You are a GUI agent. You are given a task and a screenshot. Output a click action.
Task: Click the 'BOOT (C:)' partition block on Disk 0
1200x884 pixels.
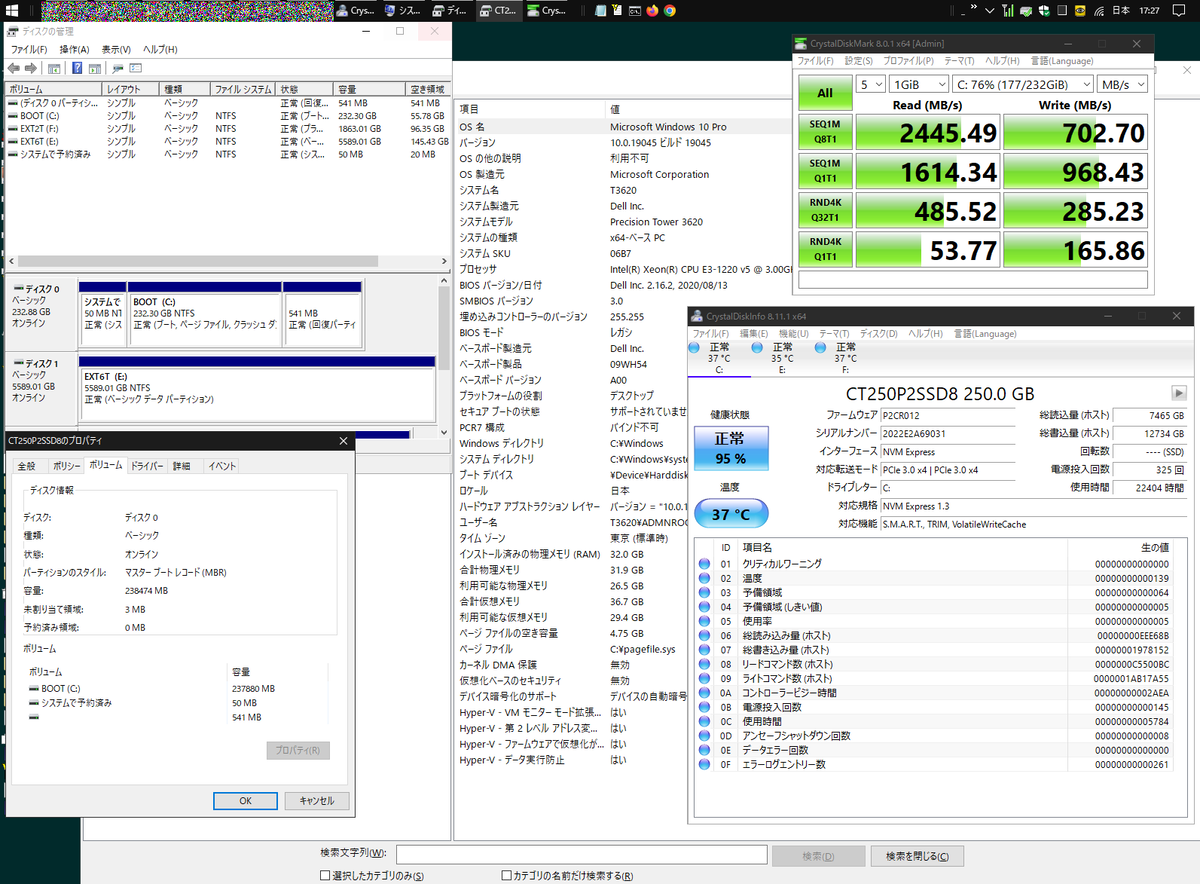205,314
